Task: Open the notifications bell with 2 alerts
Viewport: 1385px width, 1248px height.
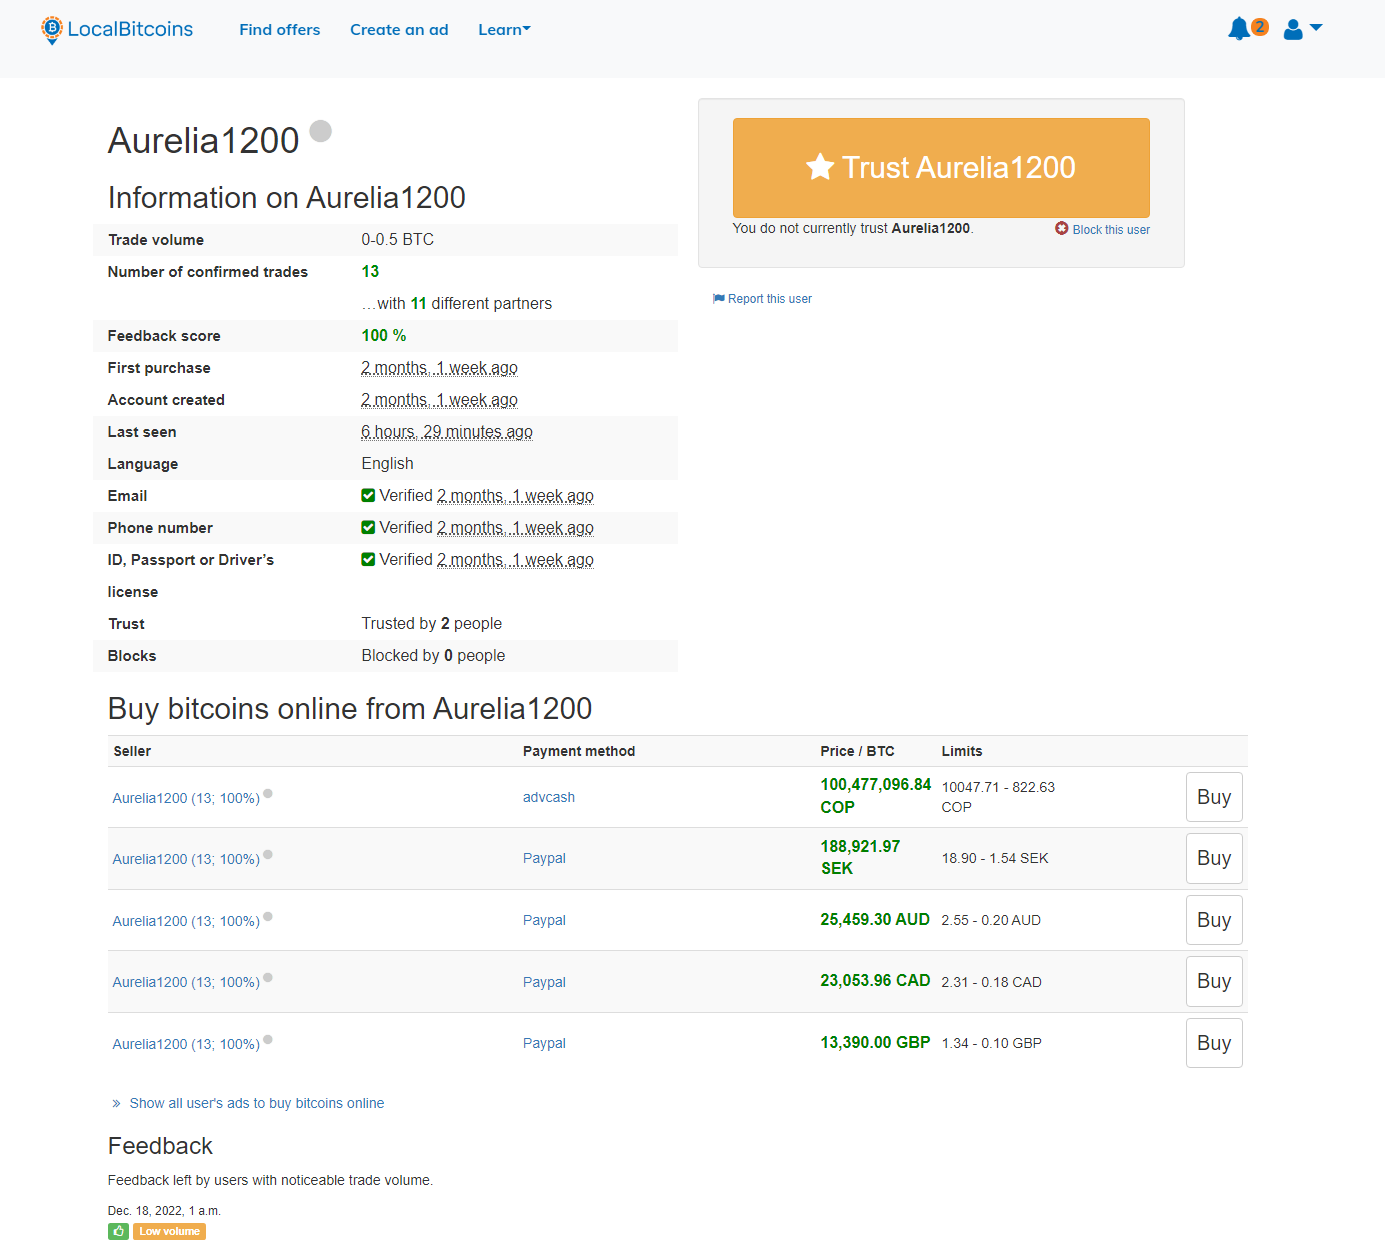Action: [x=1247, y=29]
